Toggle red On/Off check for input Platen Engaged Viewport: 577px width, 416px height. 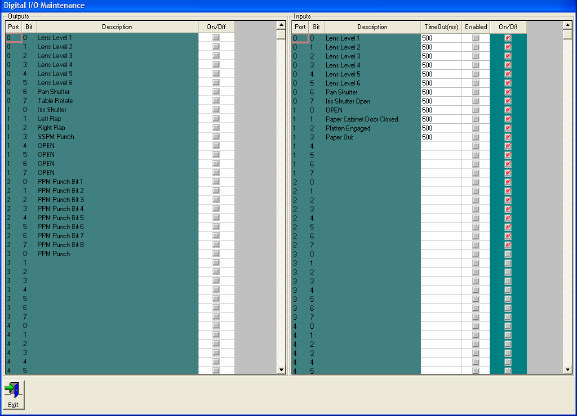pyautogui.click(x=508, y=128)
